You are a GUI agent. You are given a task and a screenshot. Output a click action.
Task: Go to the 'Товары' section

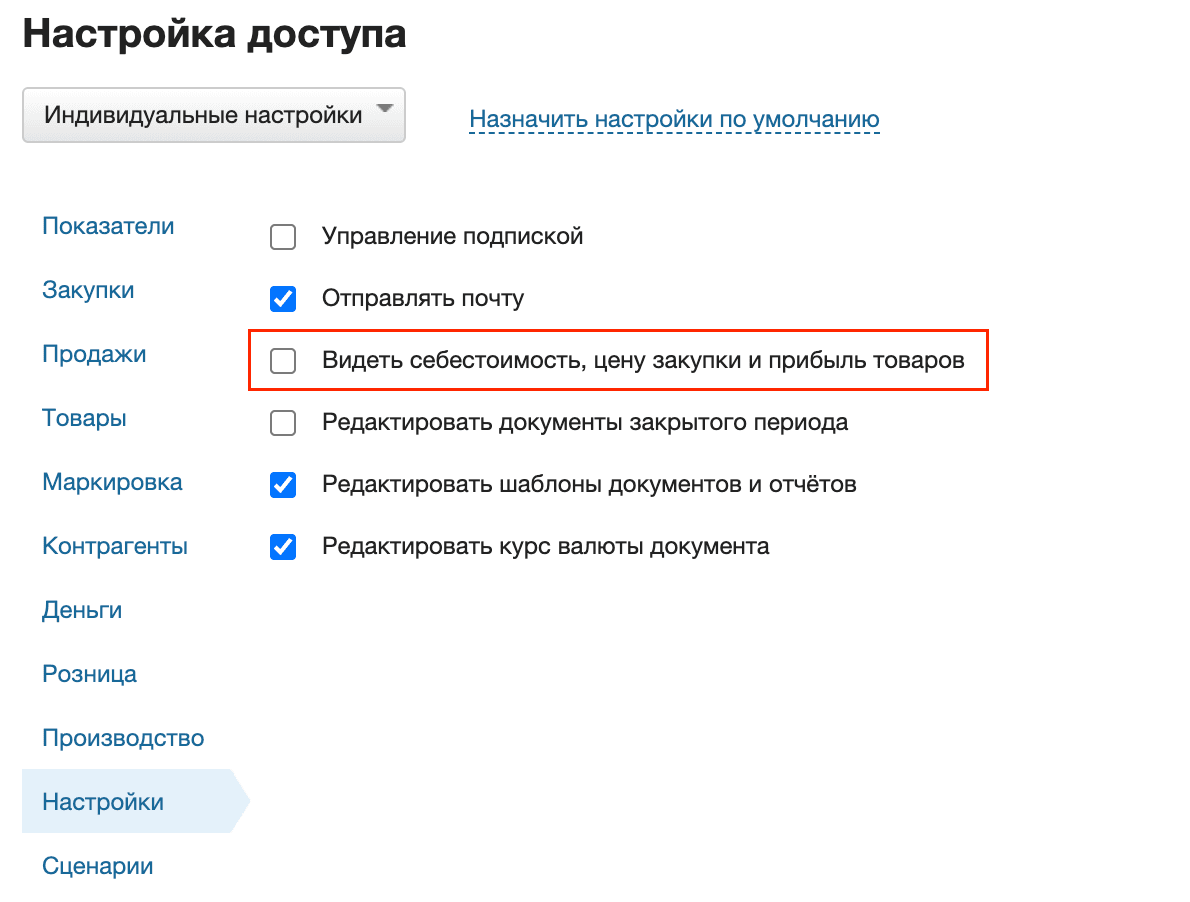[x=84, y=418]
